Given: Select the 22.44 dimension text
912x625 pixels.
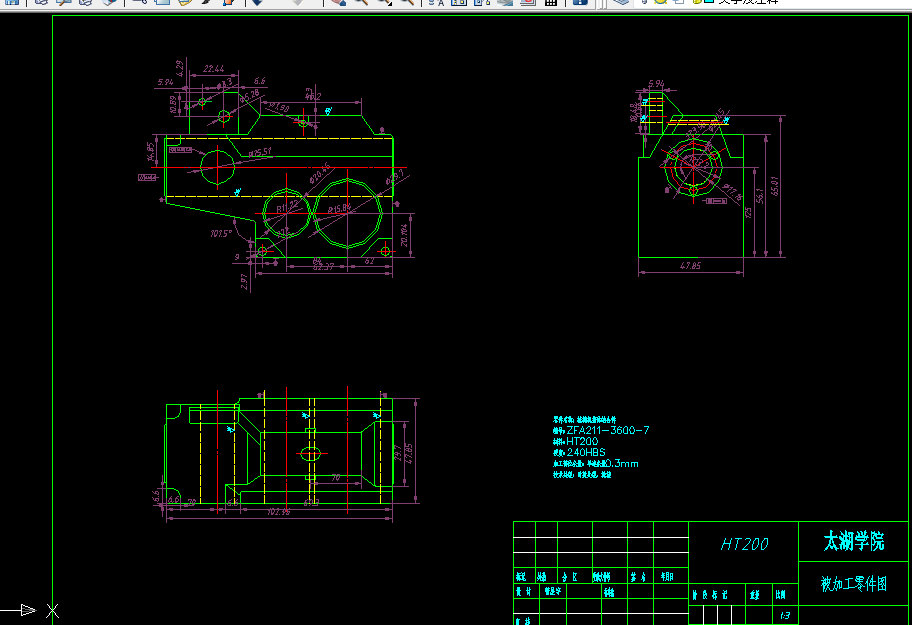Looking at the screenshot, I should pos(213,69).
